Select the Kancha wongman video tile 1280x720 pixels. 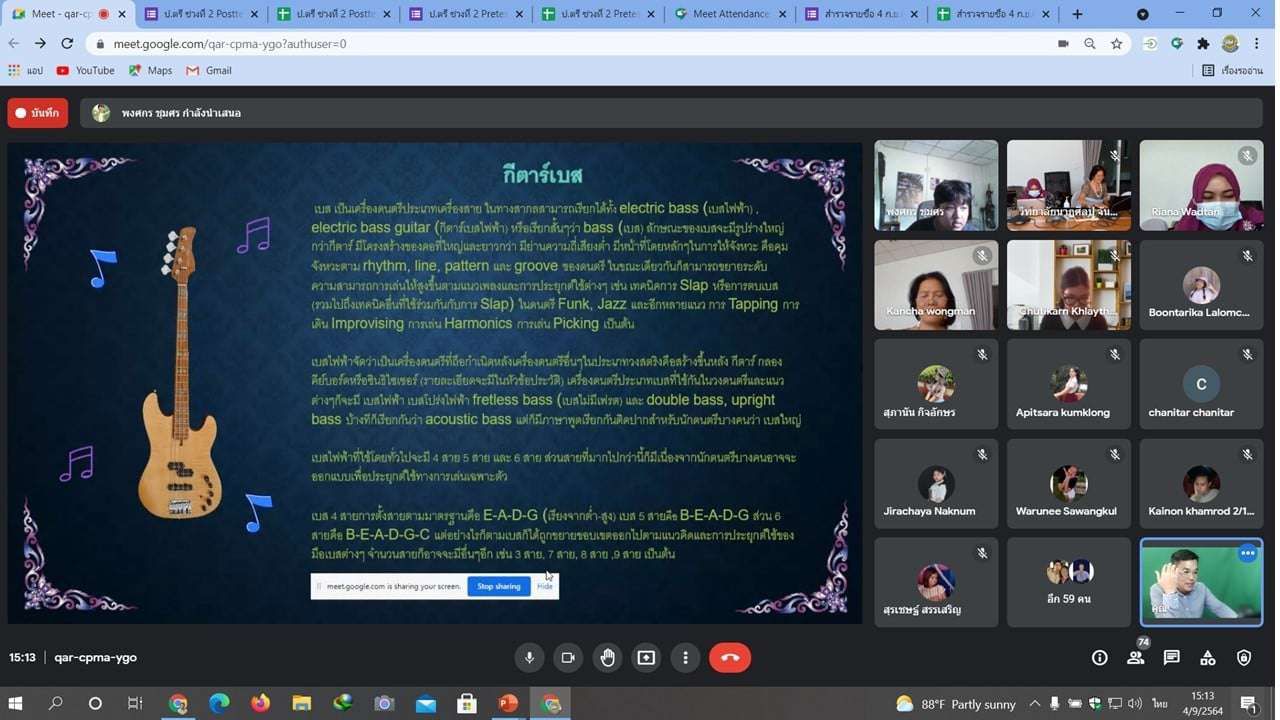(x=935, y=285)
